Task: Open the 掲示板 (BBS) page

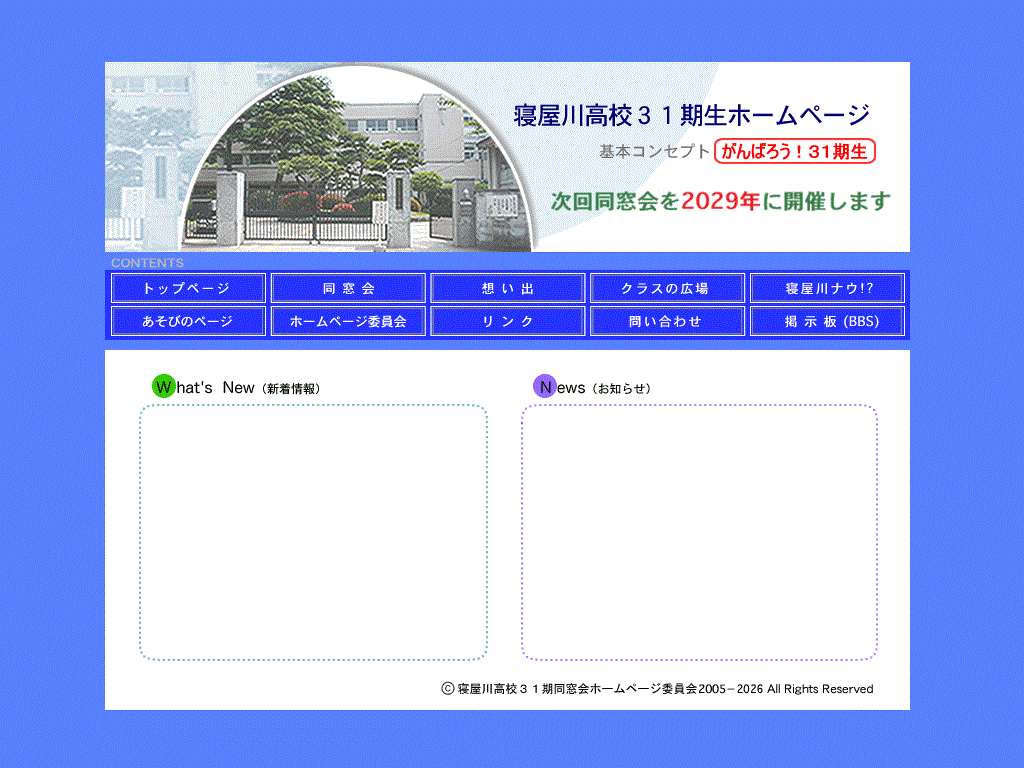Action: coord(827,321)
